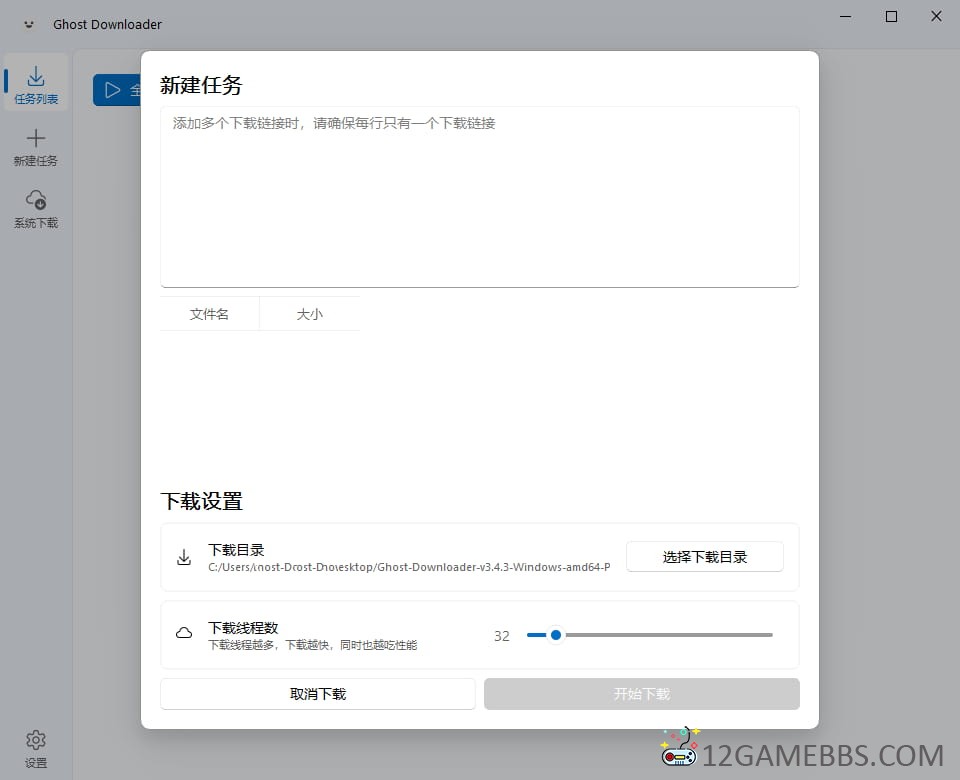Open 设置 gear icon at bottom left

pos(36,740)
